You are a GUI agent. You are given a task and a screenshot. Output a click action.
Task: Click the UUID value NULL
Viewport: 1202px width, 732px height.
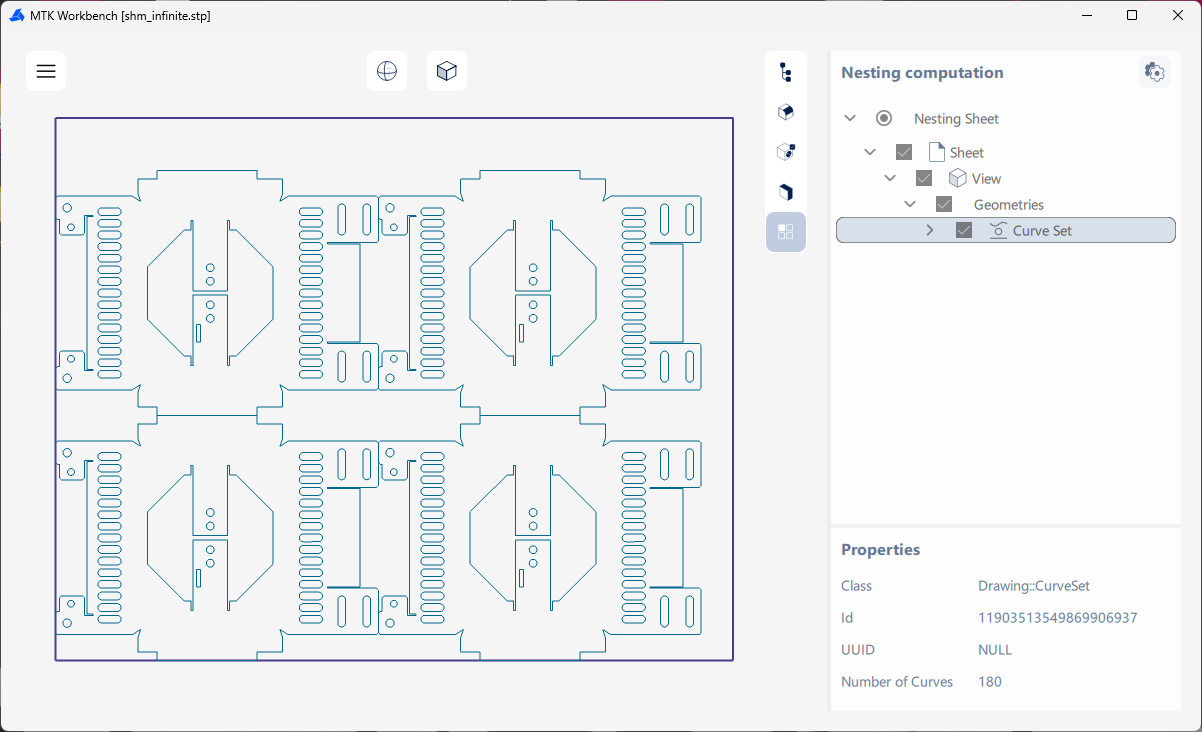click(995, 650)
